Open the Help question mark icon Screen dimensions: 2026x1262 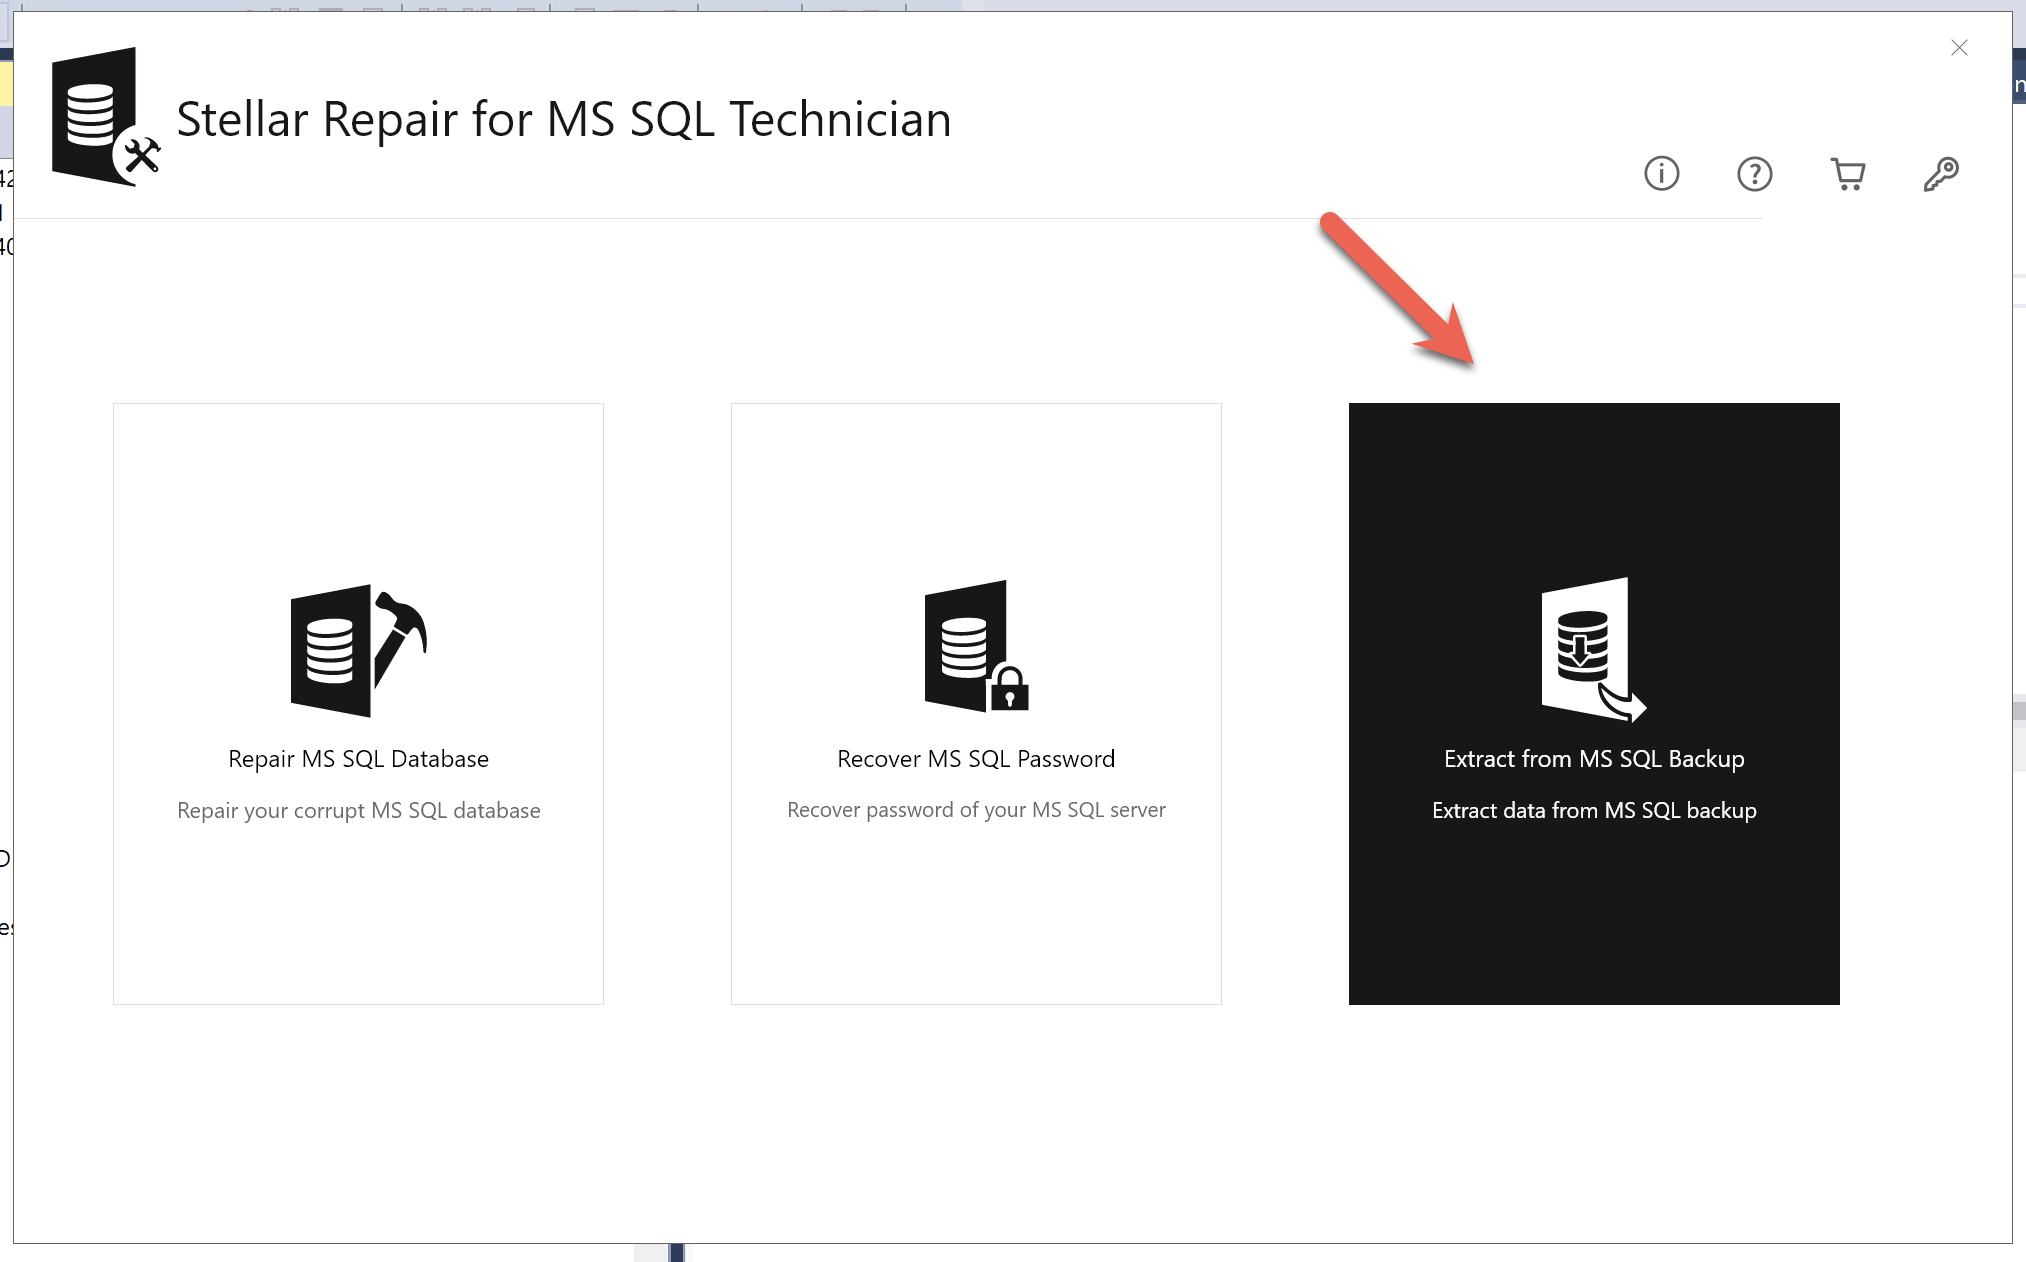click(1754, 174)
